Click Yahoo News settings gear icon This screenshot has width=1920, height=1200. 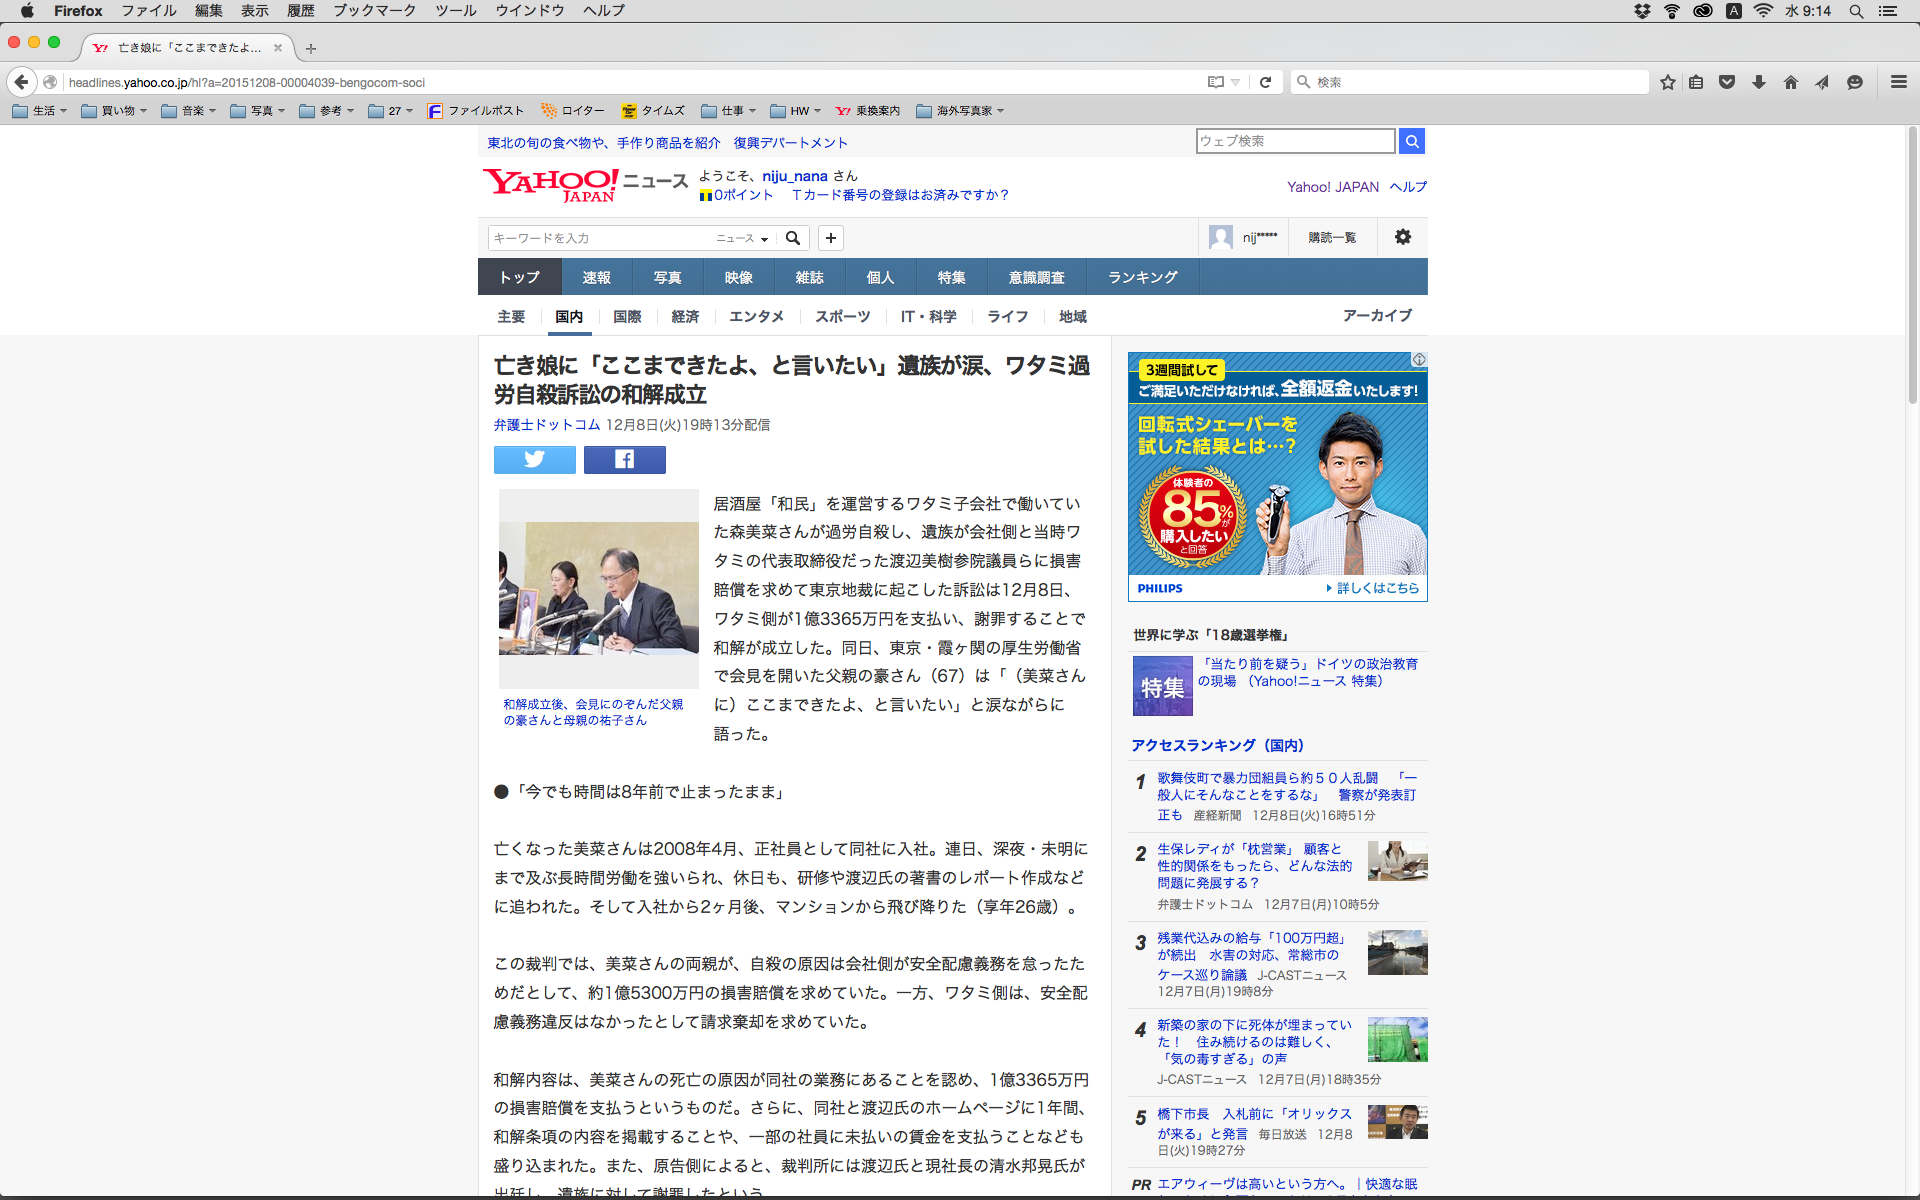click(1402, 237)
